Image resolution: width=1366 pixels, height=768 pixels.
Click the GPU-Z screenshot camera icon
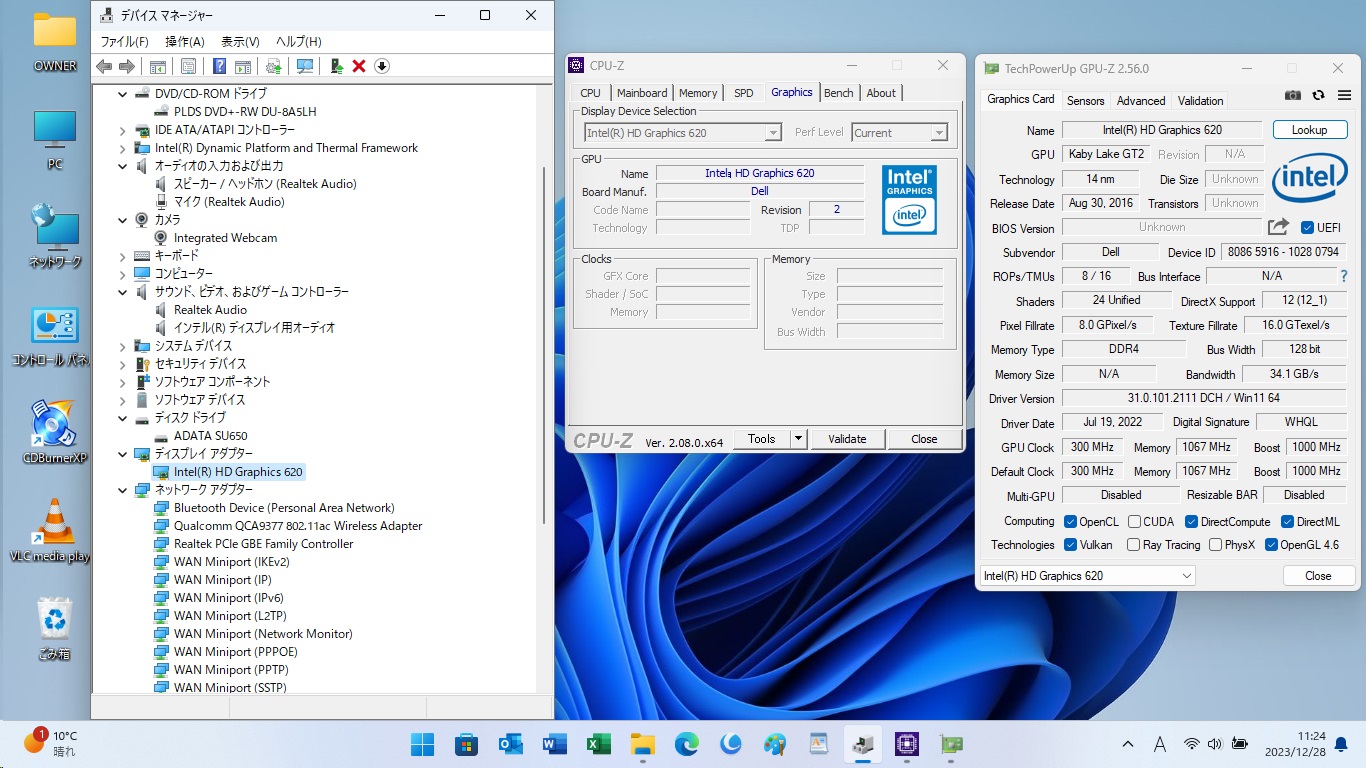pyautogui.click(x=1293, y=95)
